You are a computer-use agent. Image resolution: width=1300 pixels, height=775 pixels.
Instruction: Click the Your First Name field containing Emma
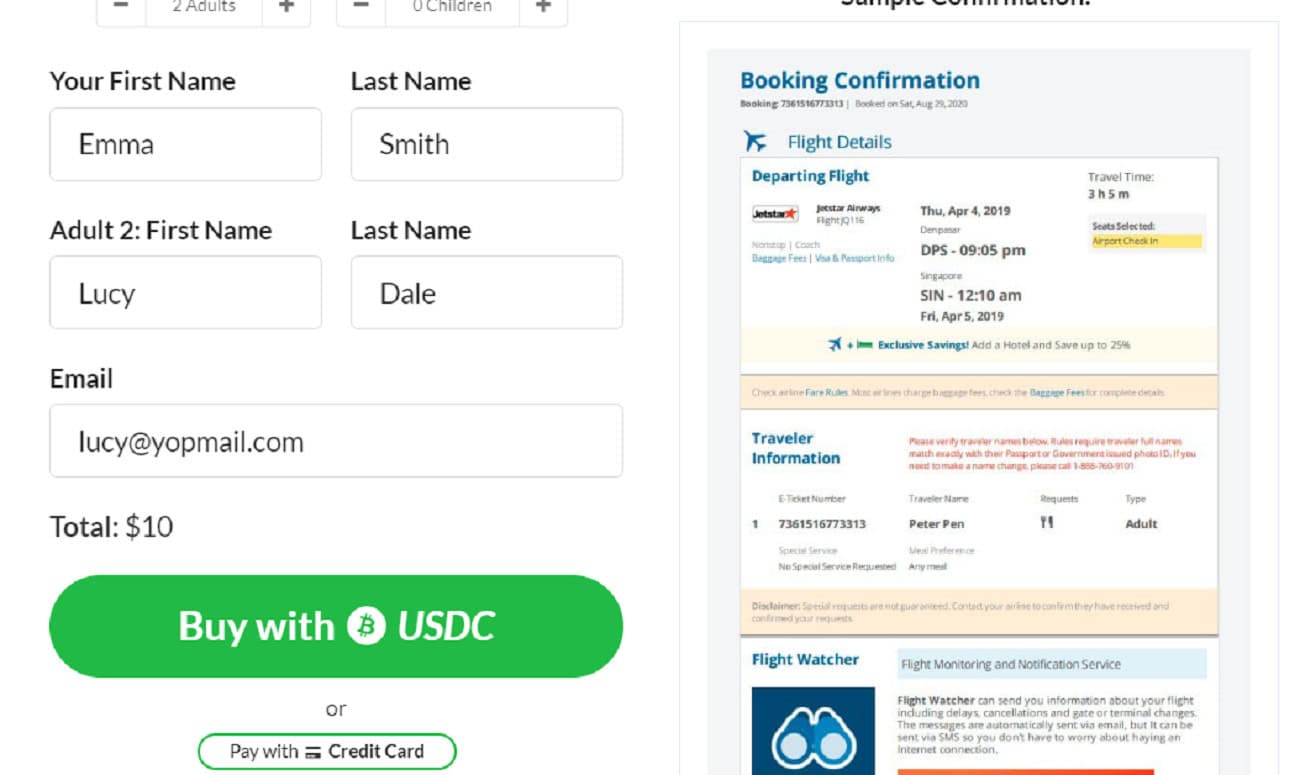coord(186,144)
